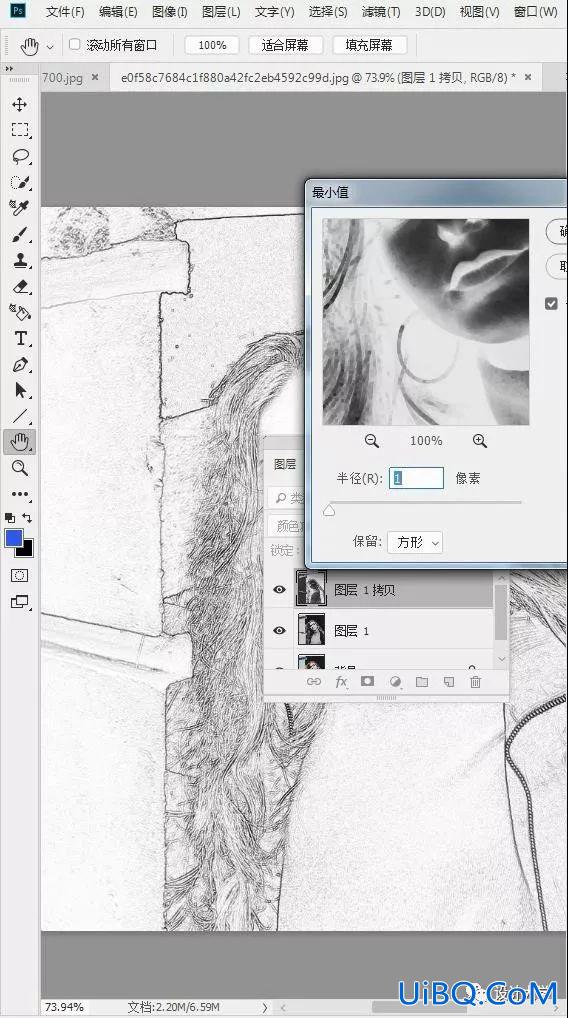Screen dimensions: 568x1018
Task: Click the link layers icon
Action: (x=314, y=682)
